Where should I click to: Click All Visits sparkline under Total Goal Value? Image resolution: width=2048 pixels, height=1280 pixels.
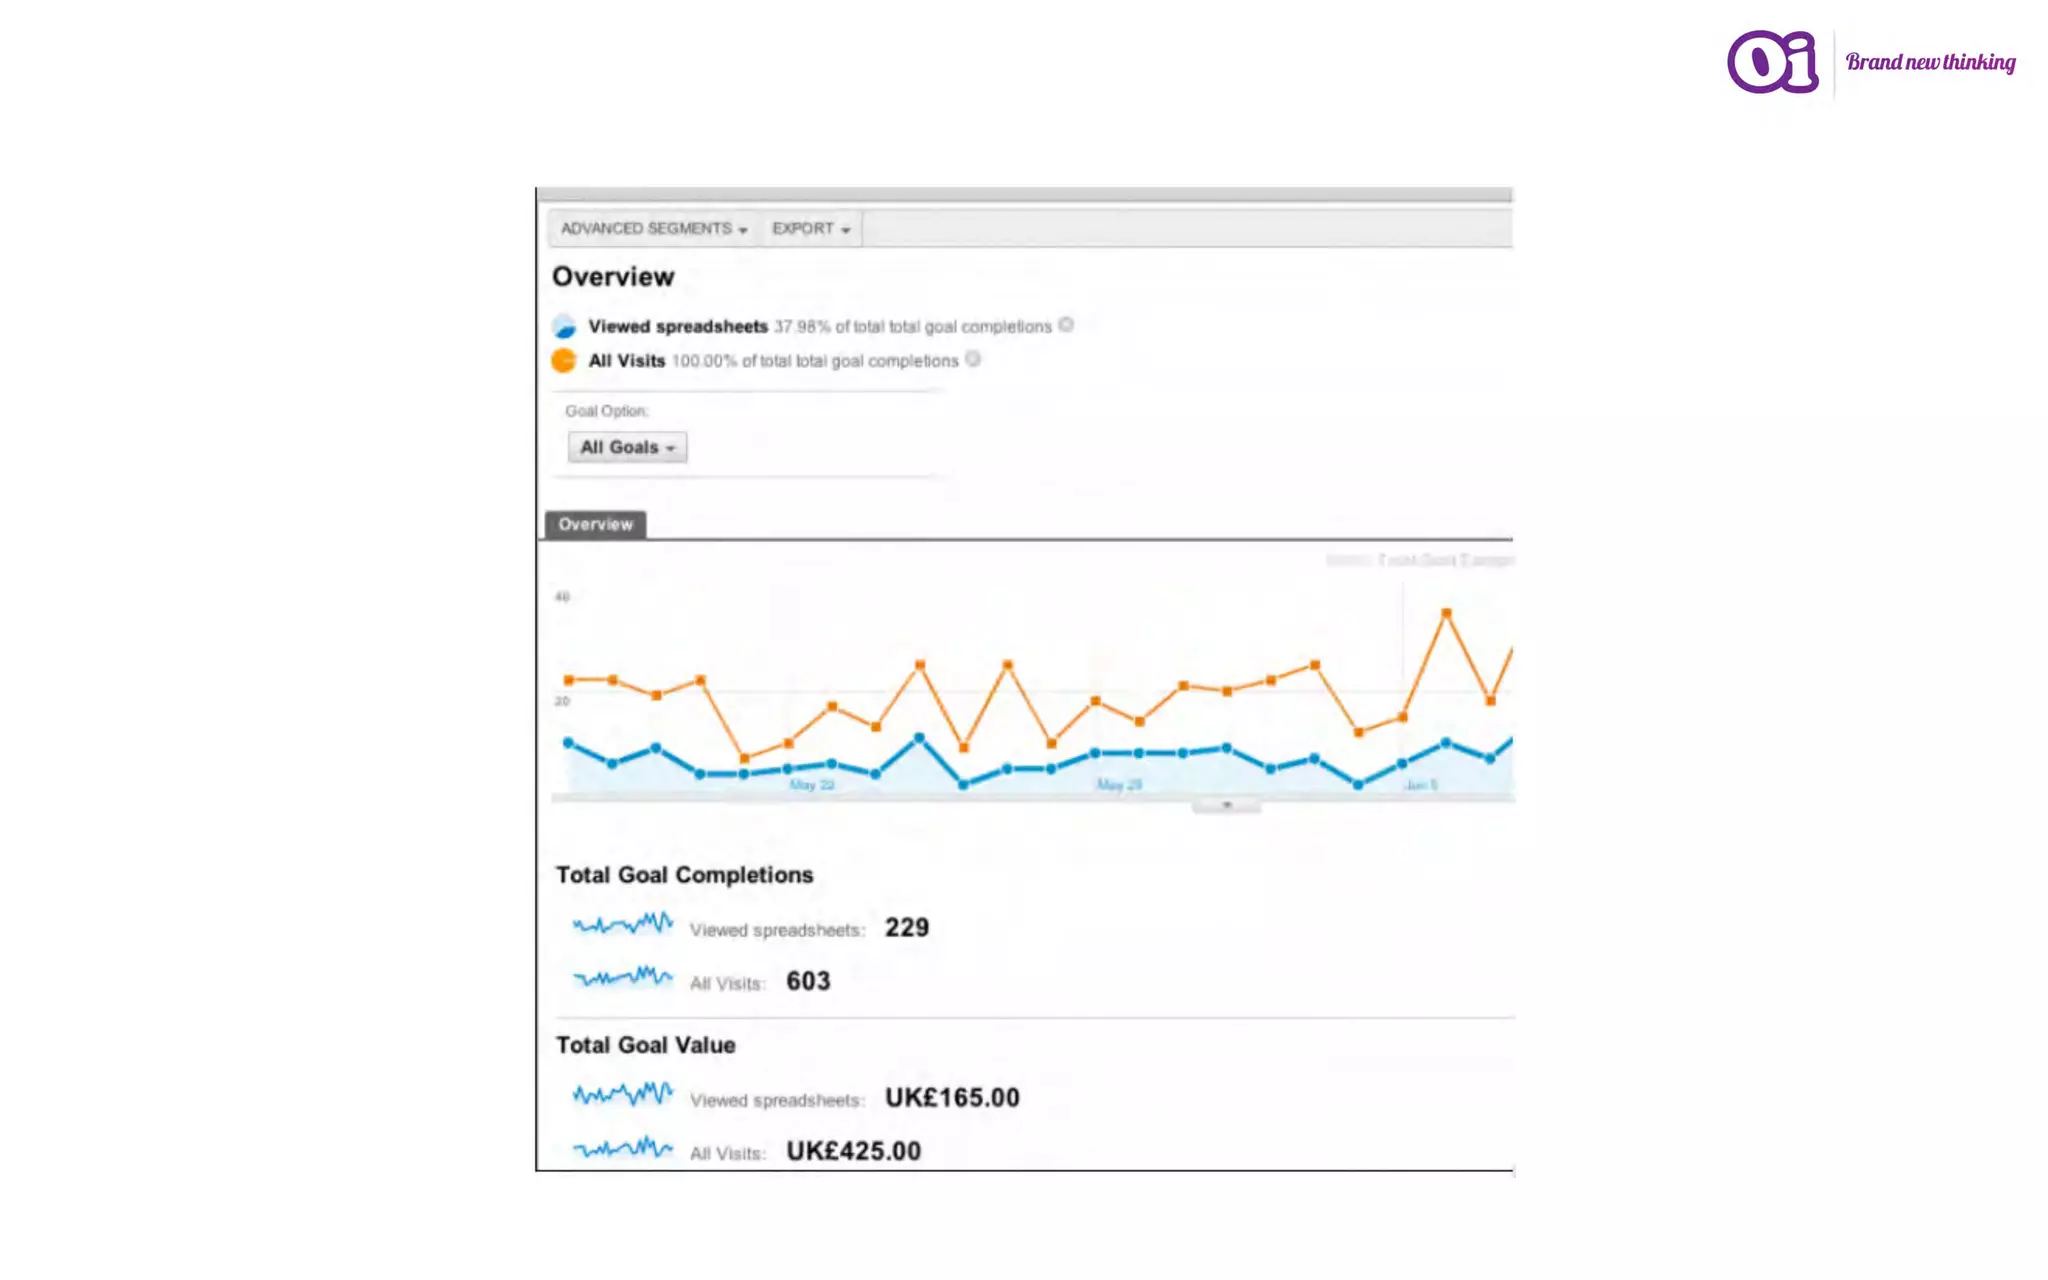click(x=622, y=1148)
